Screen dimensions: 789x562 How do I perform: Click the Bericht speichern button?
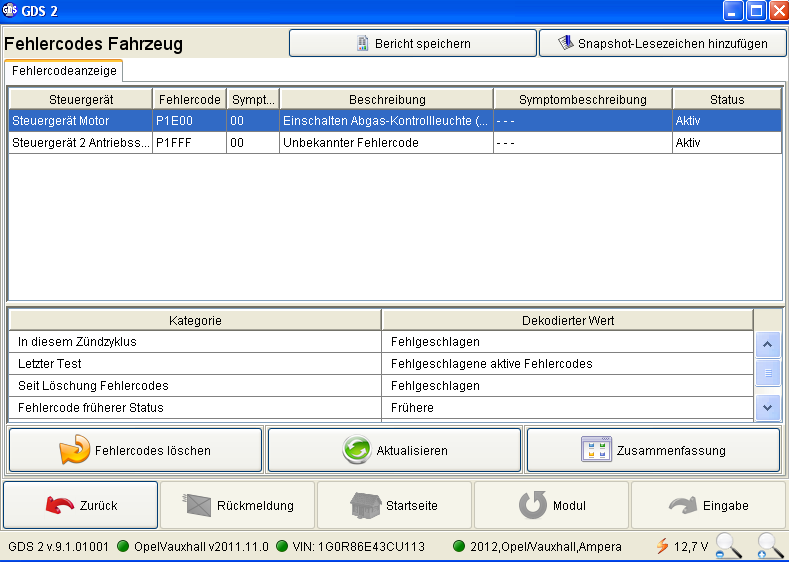pyautogui.click(x=412, y=43)
